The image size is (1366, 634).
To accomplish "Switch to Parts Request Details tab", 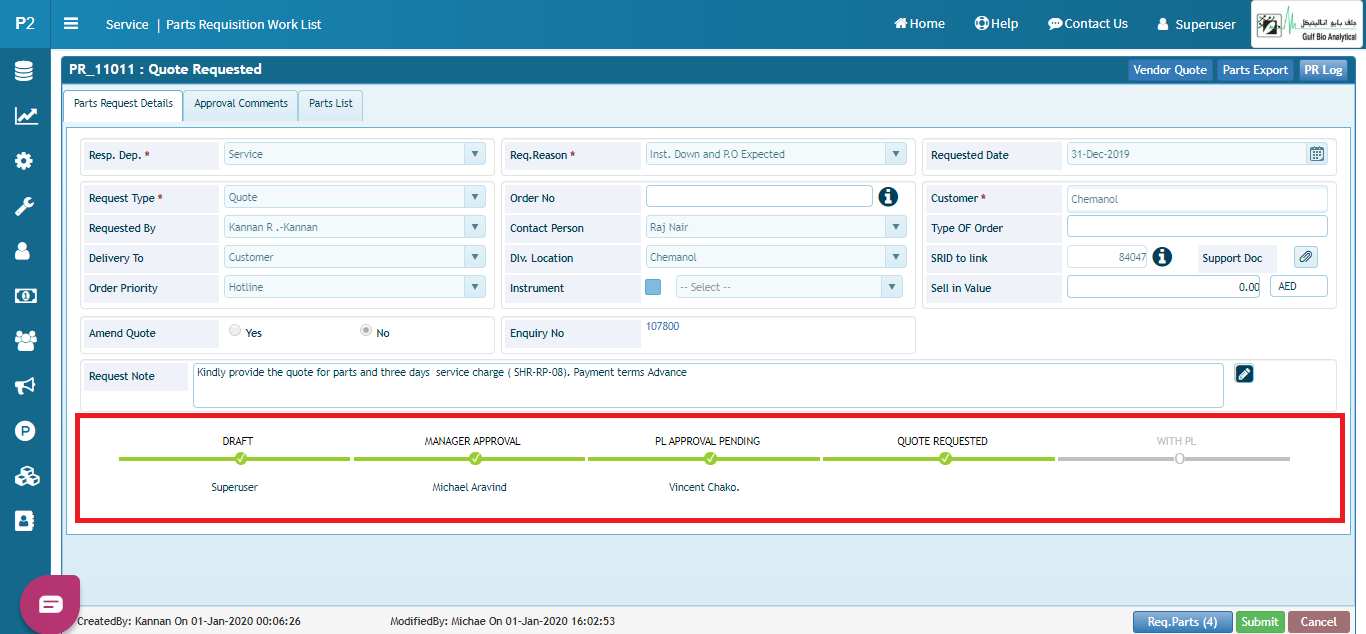I will click(x=123, y=105).
